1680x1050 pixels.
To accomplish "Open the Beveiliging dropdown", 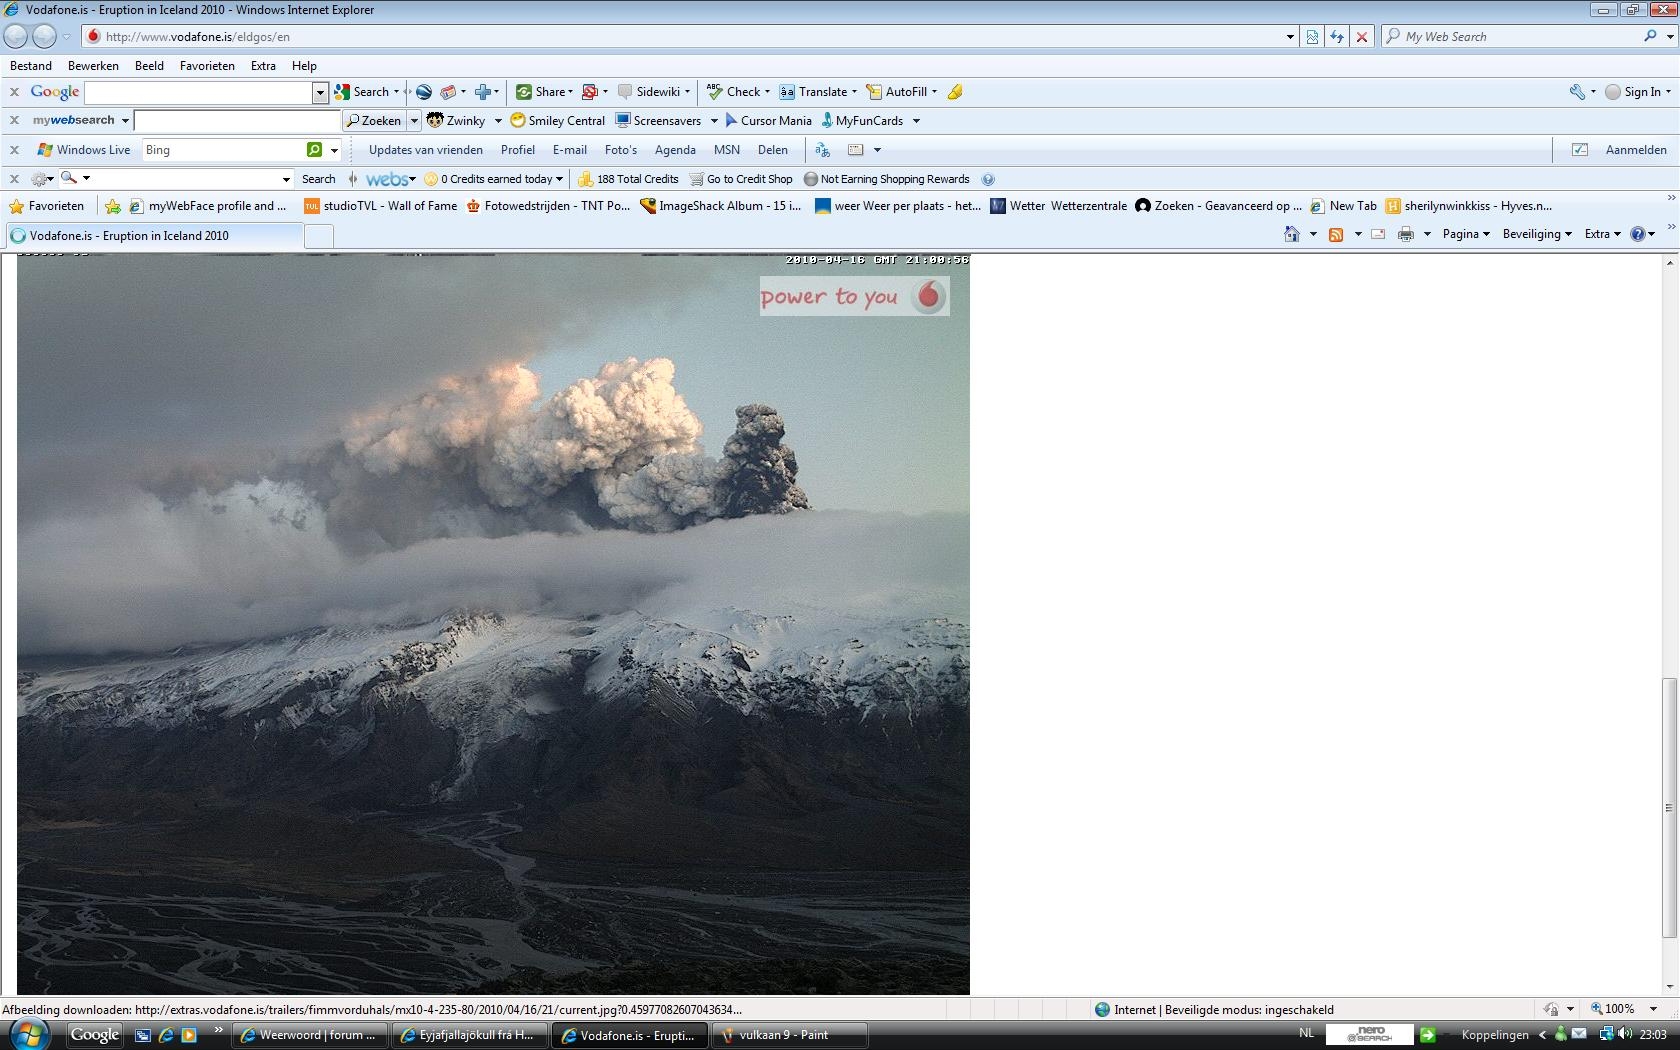I will click(1537, 234).
